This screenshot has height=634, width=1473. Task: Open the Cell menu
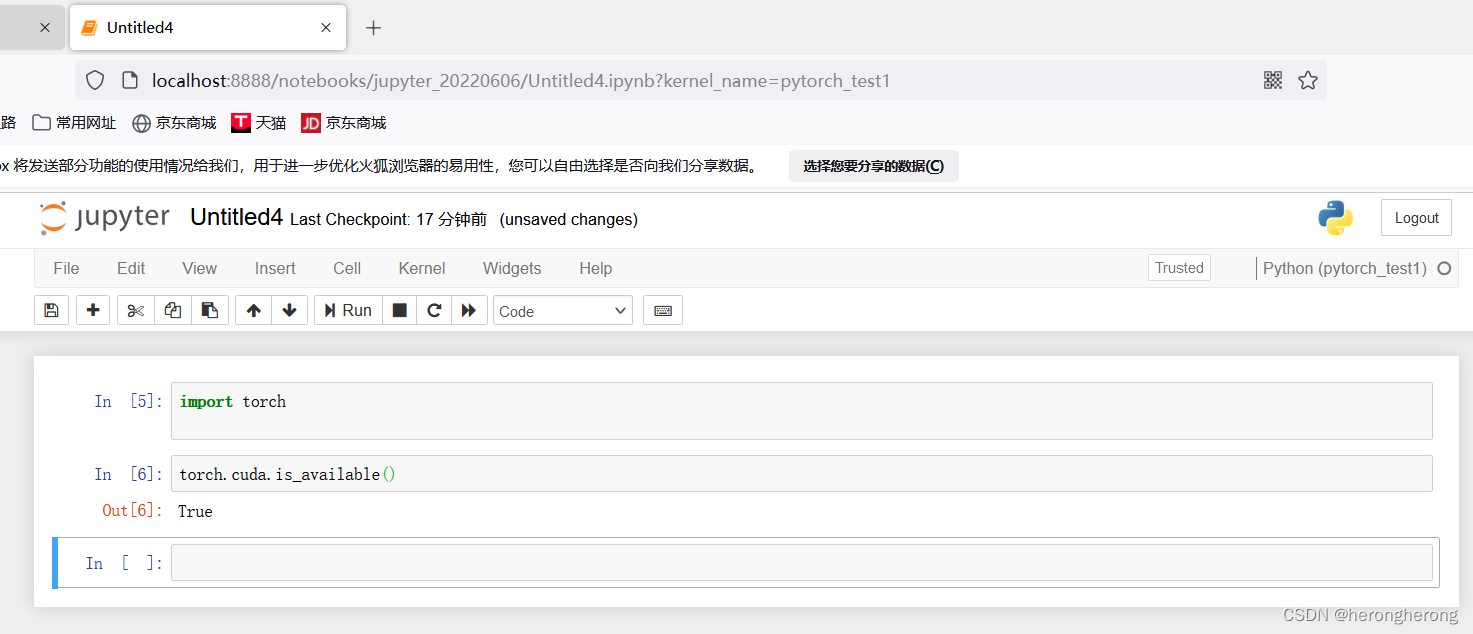346,268
